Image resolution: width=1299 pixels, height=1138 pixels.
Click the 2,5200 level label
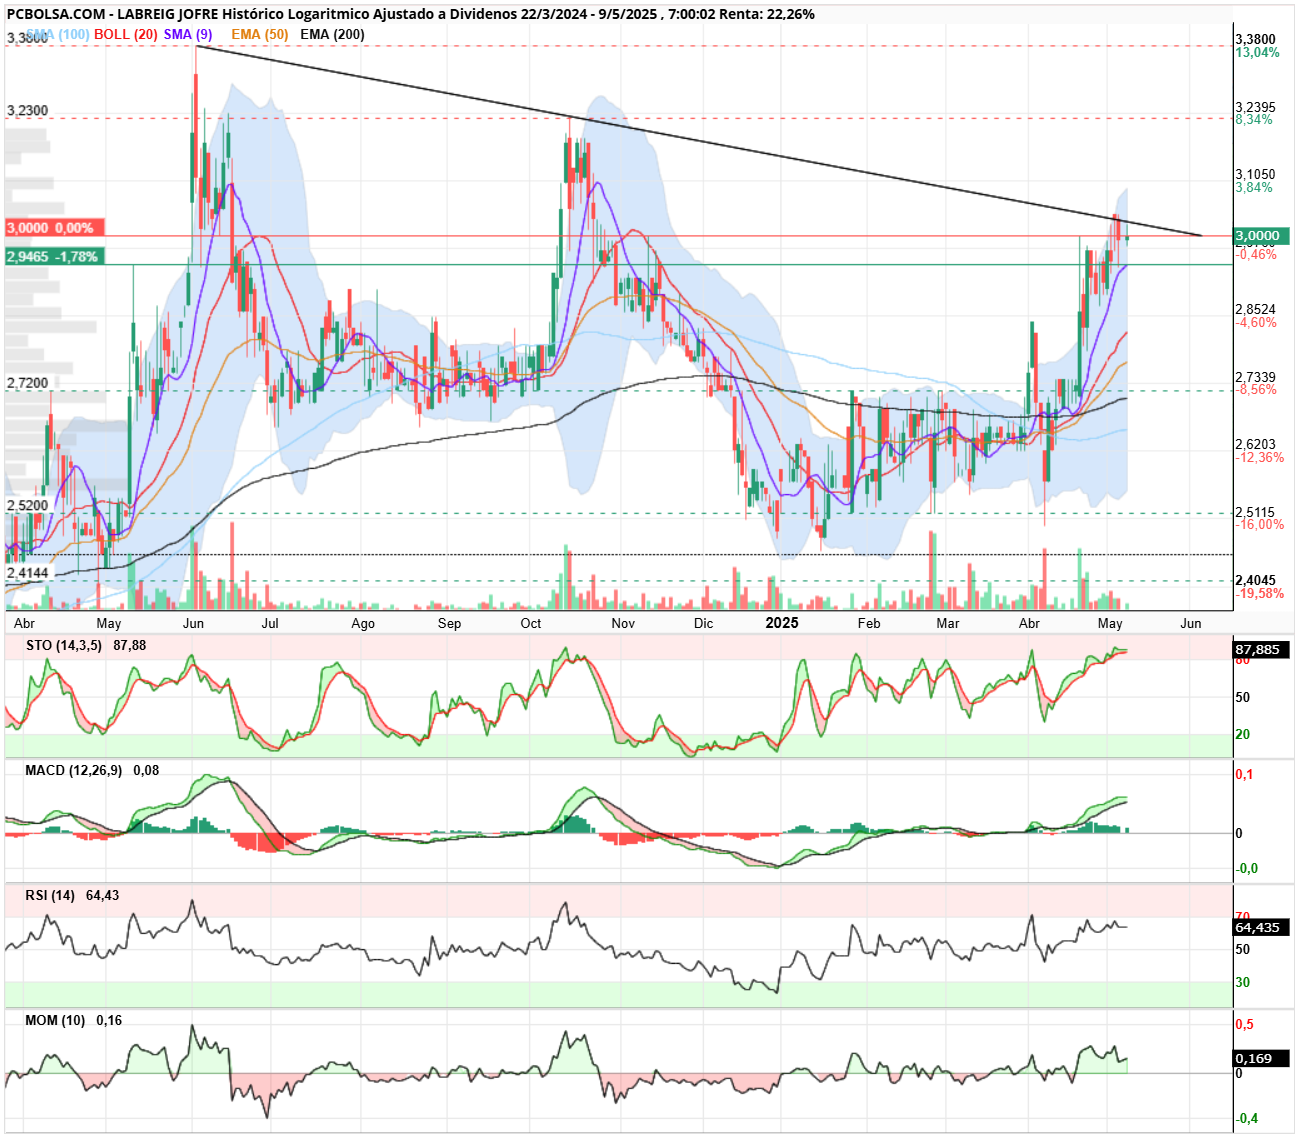pyautogui.click(x=28, y=505)
